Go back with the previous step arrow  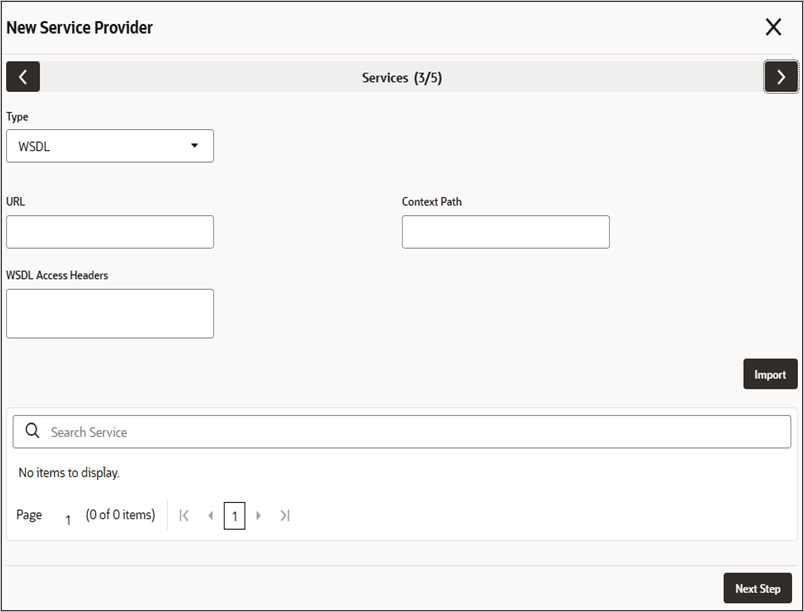pos(23,77)
